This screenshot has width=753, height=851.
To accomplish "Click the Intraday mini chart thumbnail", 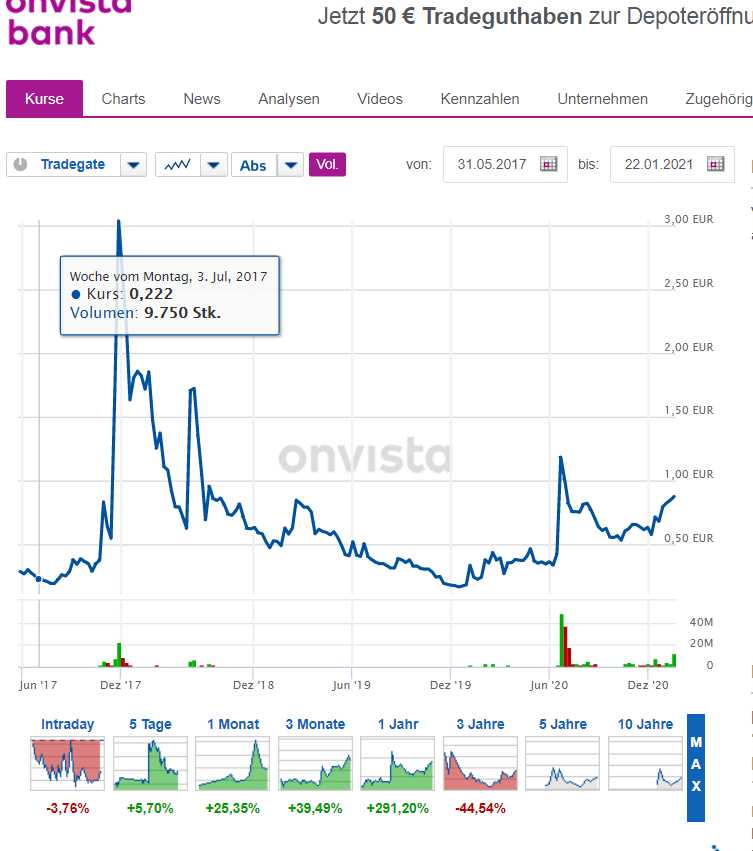I will click(67, 763).
